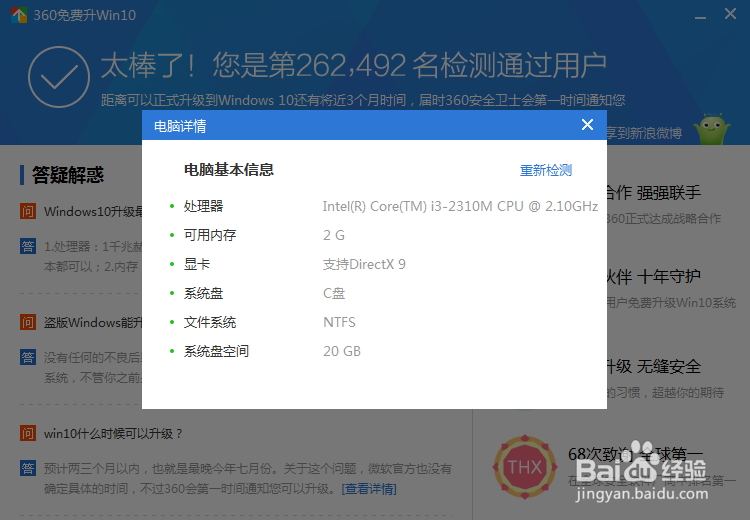Select the 支持DirectX 9 value
The height and width of the screenshot is (520, 750).
coord(364,264)
